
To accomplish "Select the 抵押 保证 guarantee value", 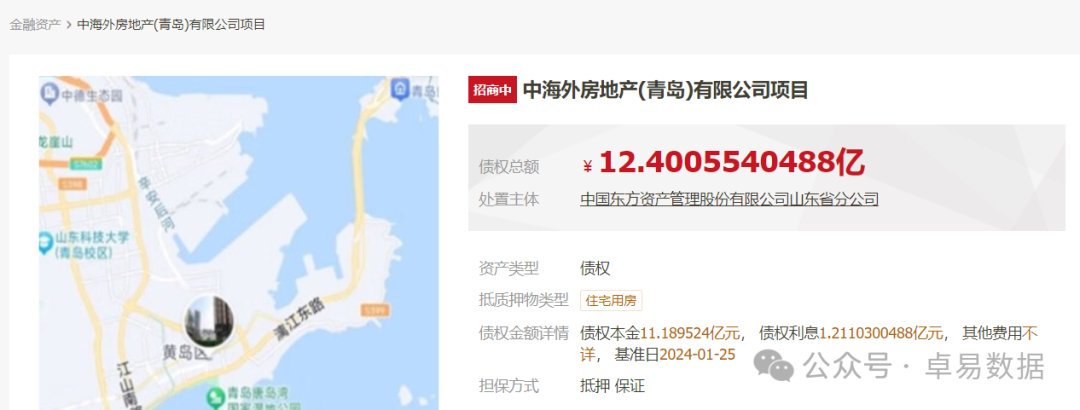I will click(612, 386).
